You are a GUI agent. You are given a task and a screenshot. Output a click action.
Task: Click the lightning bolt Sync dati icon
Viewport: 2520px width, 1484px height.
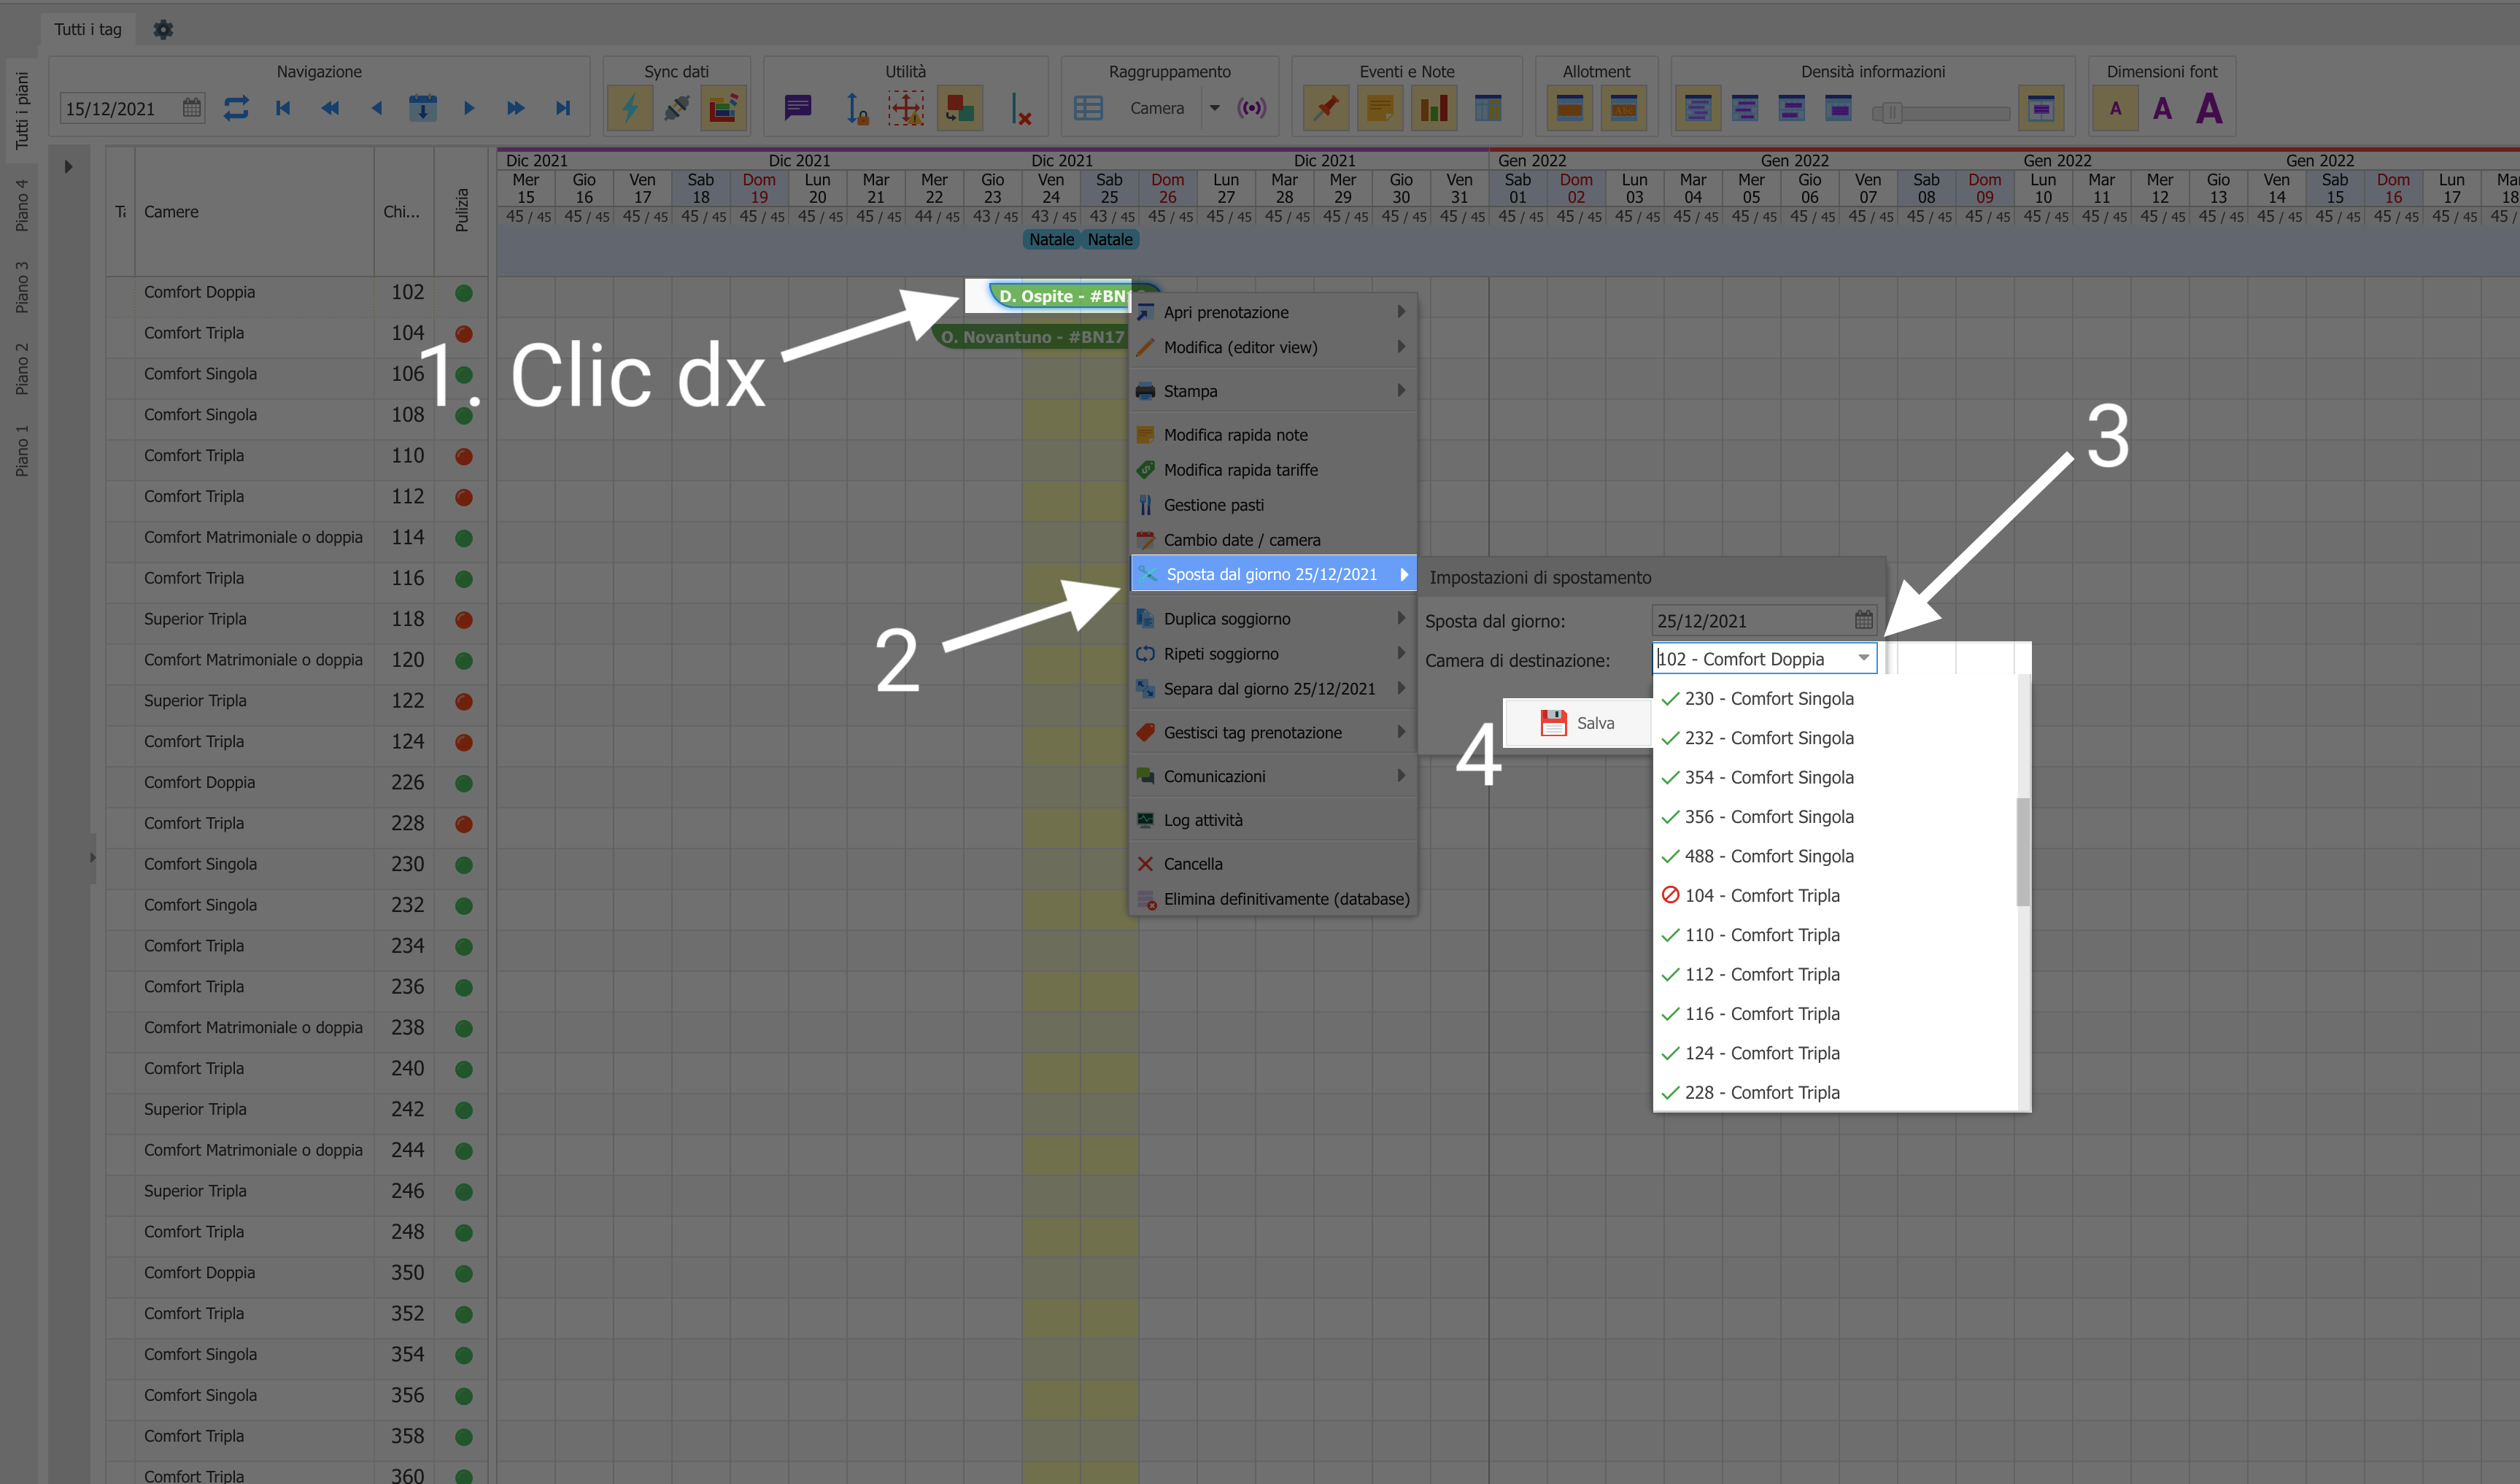[x=630, y=108]
